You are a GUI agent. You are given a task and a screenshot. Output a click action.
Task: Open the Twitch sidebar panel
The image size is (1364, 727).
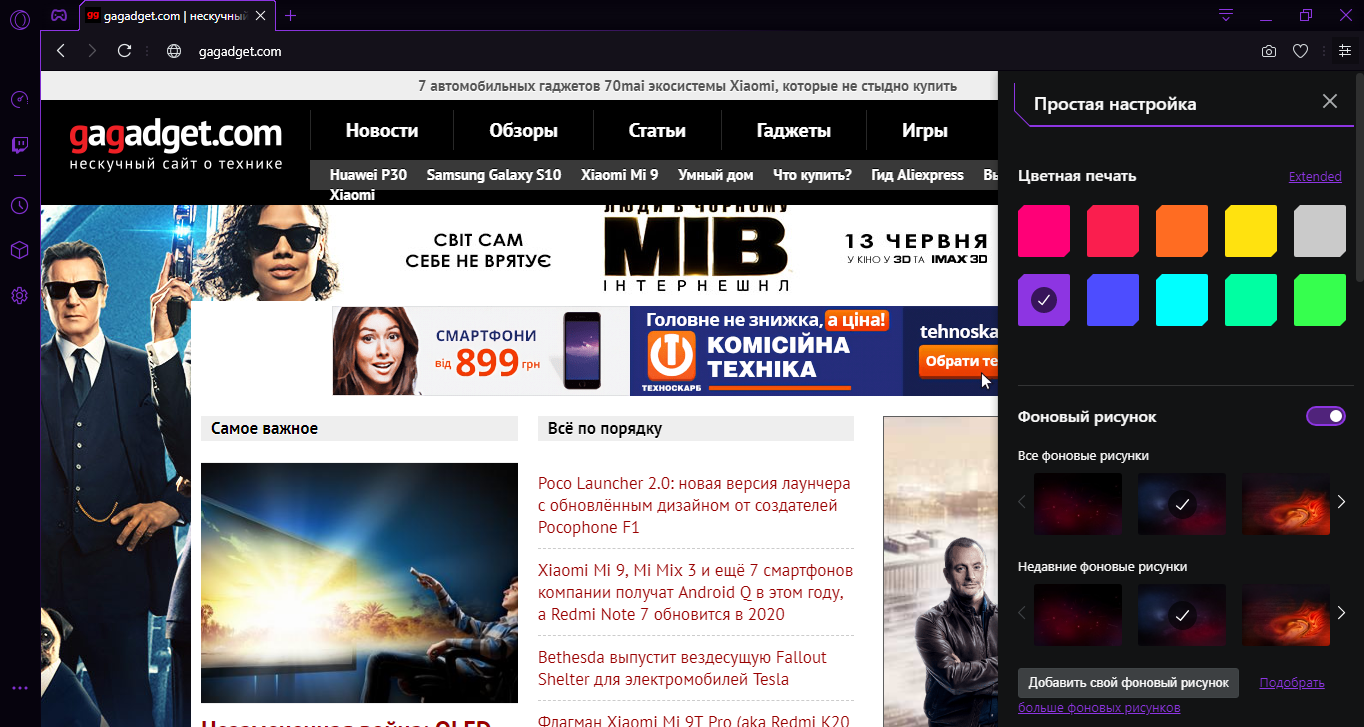click(x=19, y=146)
